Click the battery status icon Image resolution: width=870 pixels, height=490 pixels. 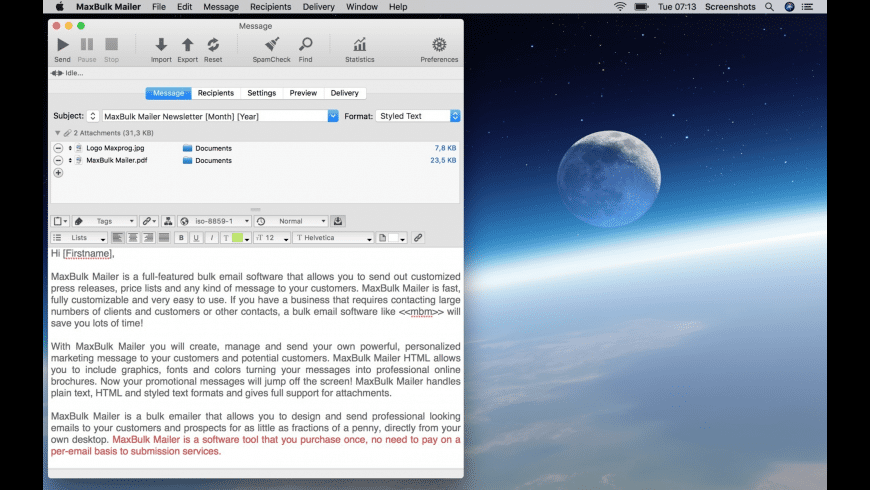[x=641, y=7]
